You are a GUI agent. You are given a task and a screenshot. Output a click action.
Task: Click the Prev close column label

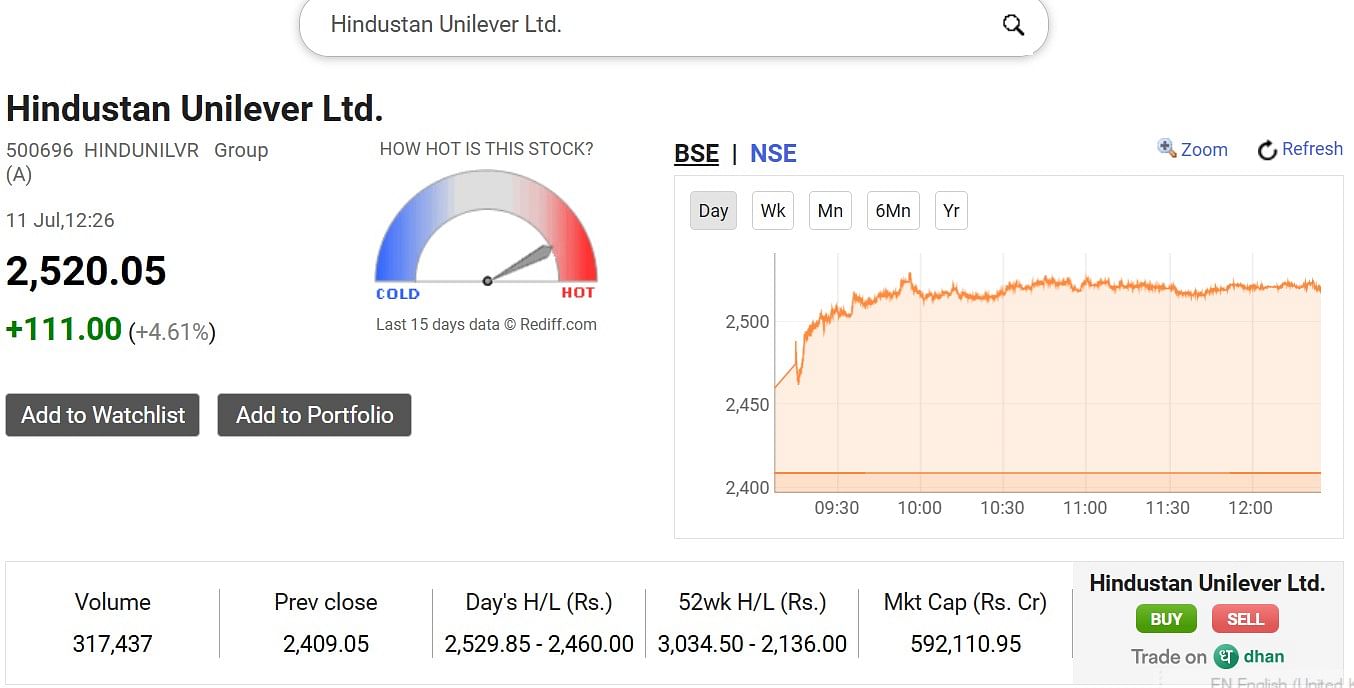(326, 602)
